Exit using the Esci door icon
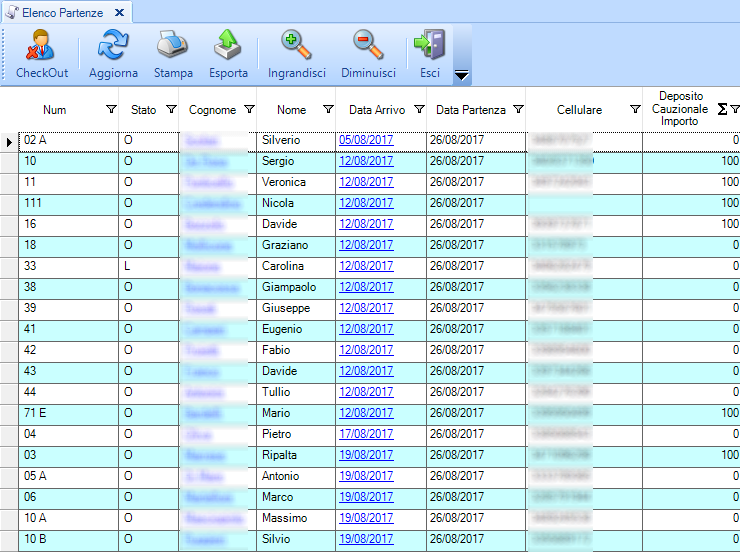The image size is (740, 552). click(x=430, y=45)
